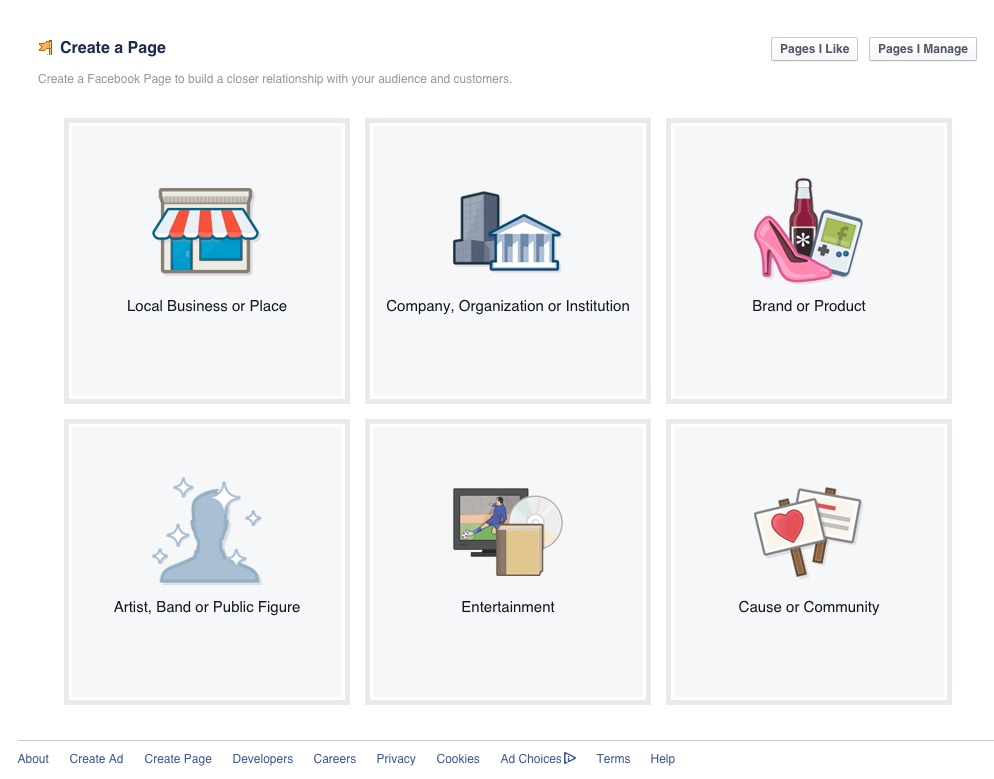Choose the Entertainment category tile
The height and width of the screenshot is (779, 994).
pyautogui.click(x=507, y=560)
